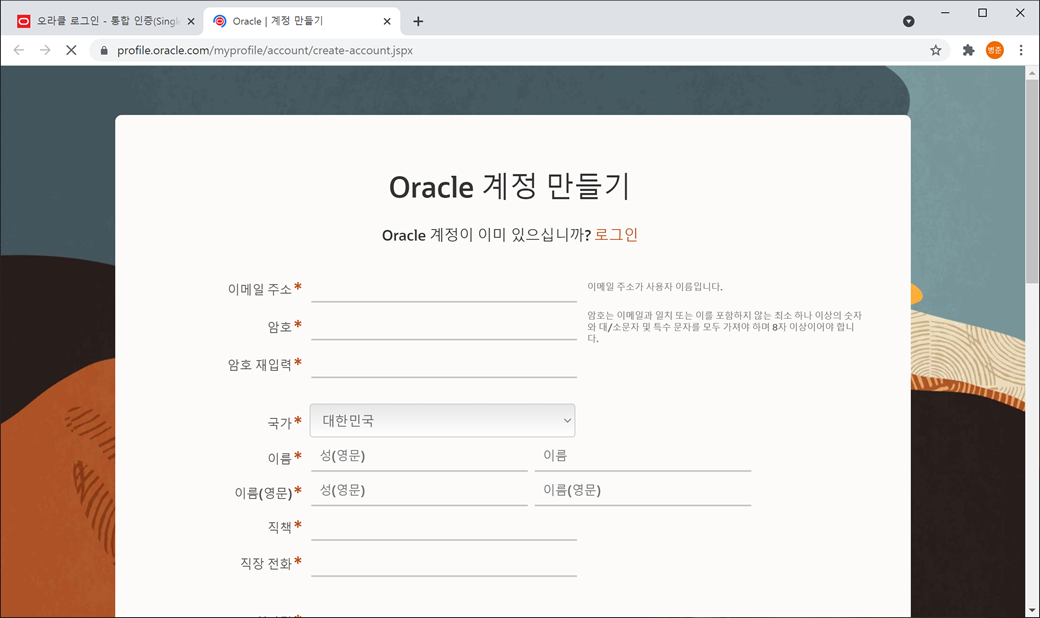Minimize the Chrome window
Viewport: 1040px width, 618px height.
coord(945,13)
